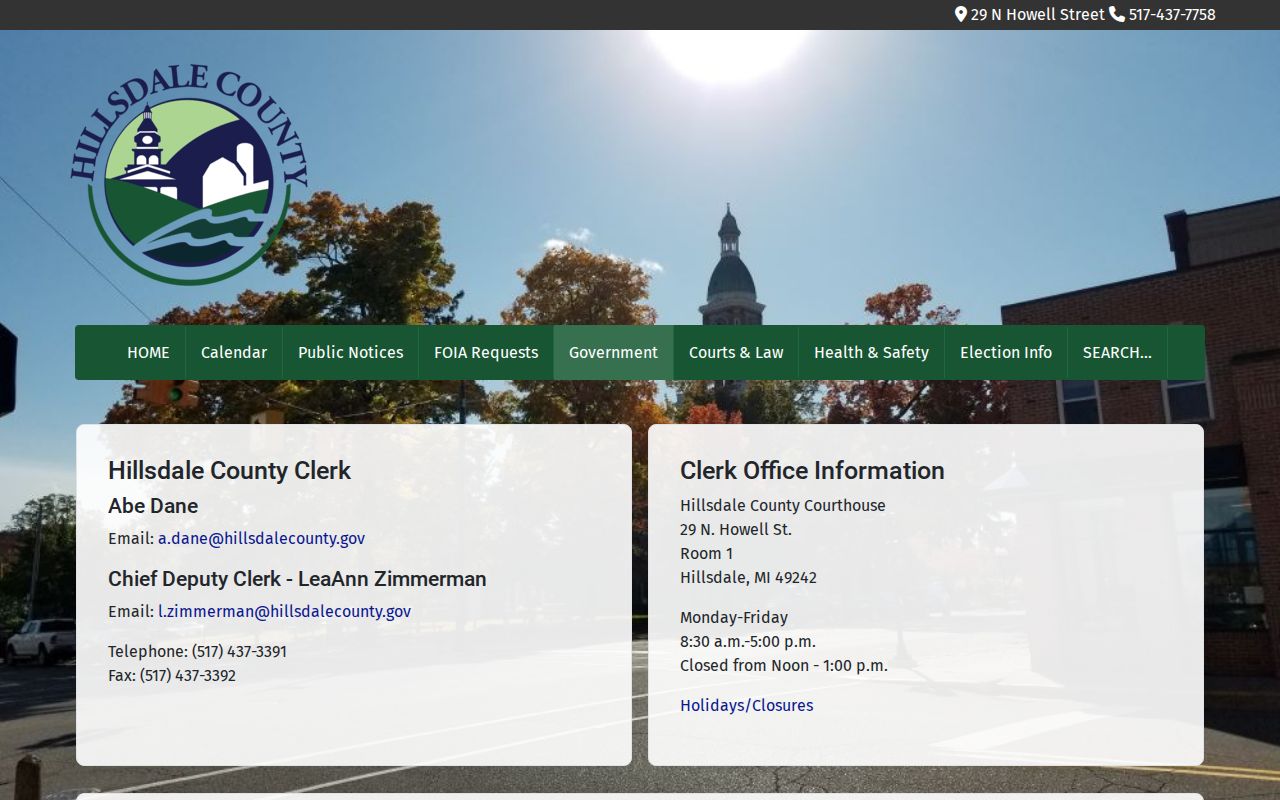Click Fax: (517) 437-3392
The height and width of the screenshot is (800, 1280).
pos(172,675)
